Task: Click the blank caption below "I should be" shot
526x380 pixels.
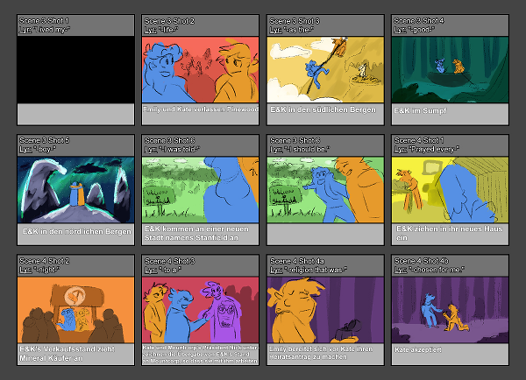Action: [325, 234]
